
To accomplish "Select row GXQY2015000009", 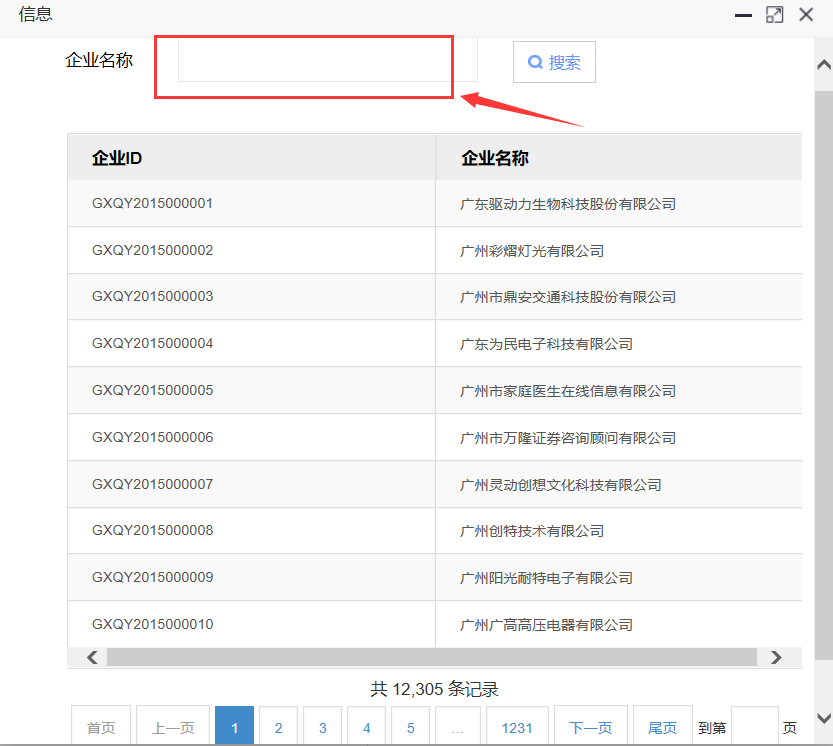I will 435,577.
